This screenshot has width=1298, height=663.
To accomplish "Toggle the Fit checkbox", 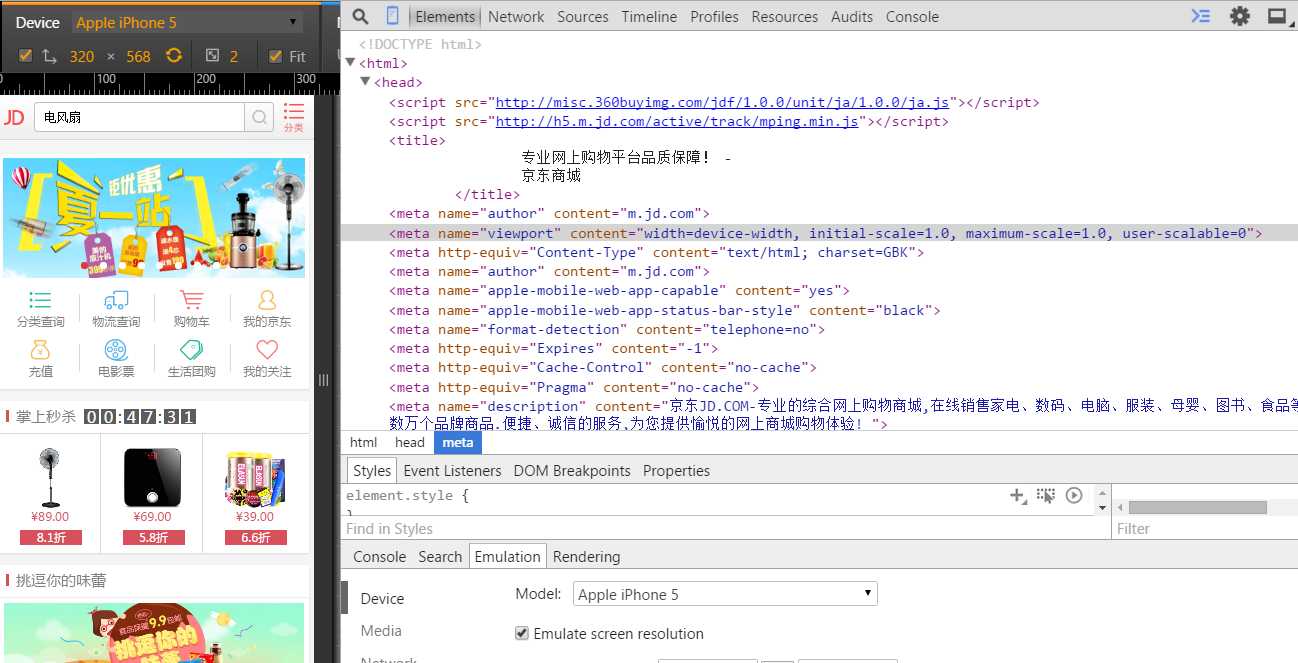I will [276, 56].
